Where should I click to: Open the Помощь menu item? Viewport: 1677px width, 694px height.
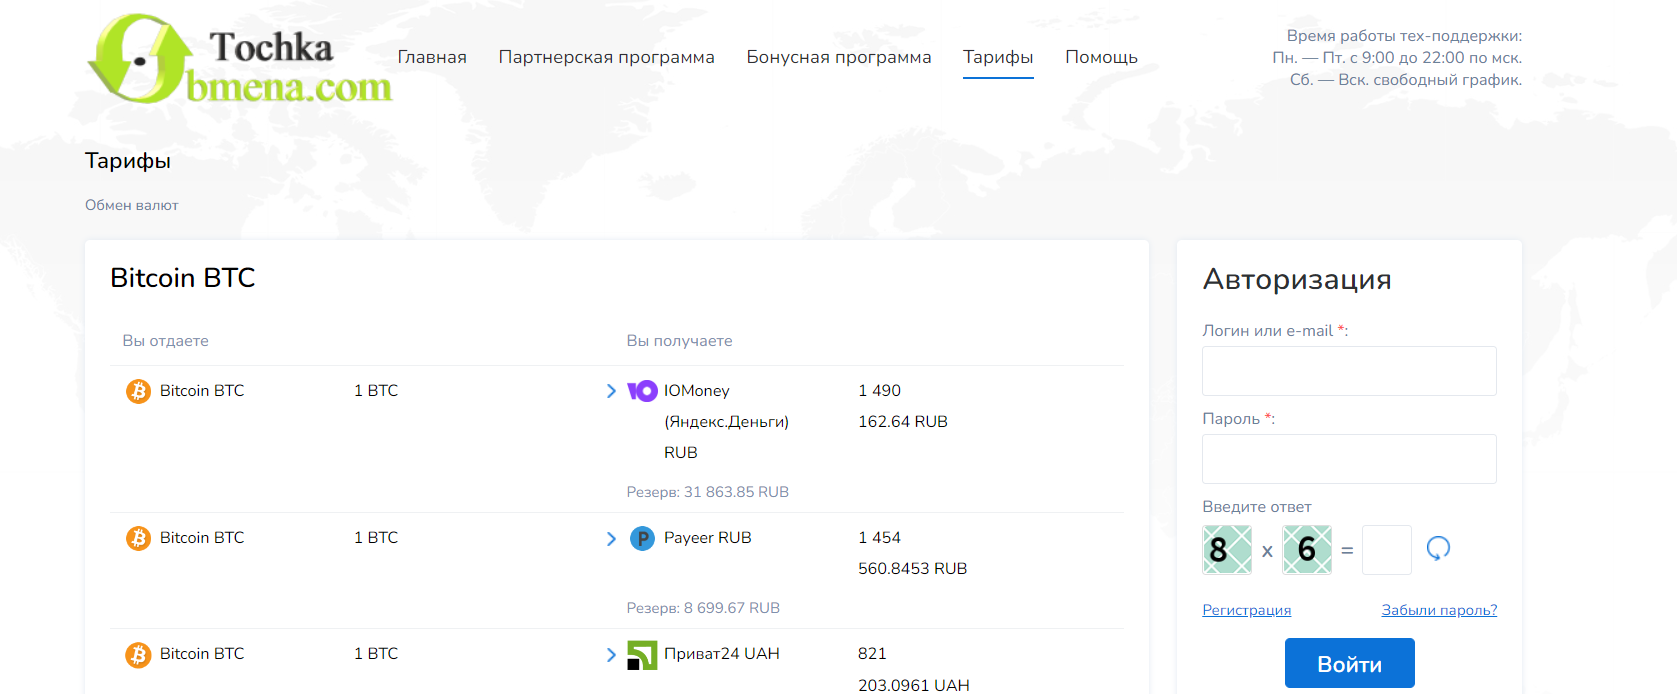(x=1101, y=57)
